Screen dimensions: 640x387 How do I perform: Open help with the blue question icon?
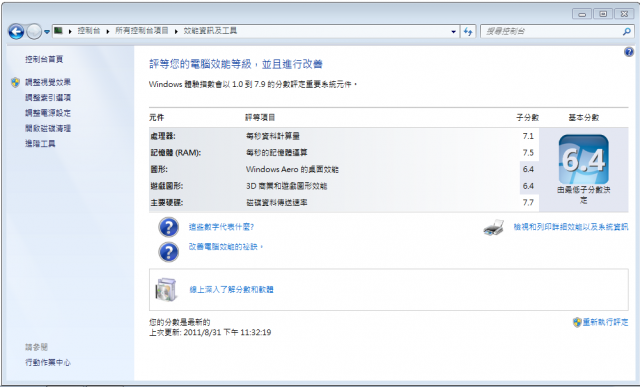click(x=629, y=52)
